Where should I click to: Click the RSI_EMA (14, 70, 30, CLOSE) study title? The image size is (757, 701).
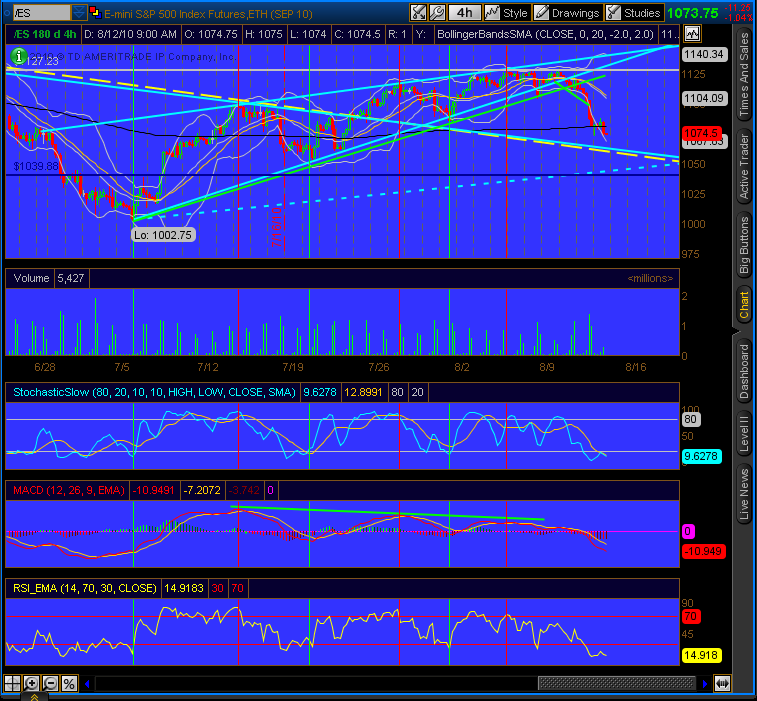[x=84, y=588]
